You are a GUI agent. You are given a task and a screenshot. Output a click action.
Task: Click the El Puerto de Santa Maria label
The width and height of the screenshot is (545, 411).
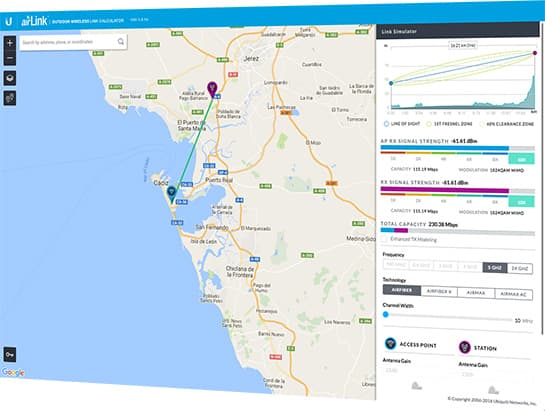click(192, 126)
